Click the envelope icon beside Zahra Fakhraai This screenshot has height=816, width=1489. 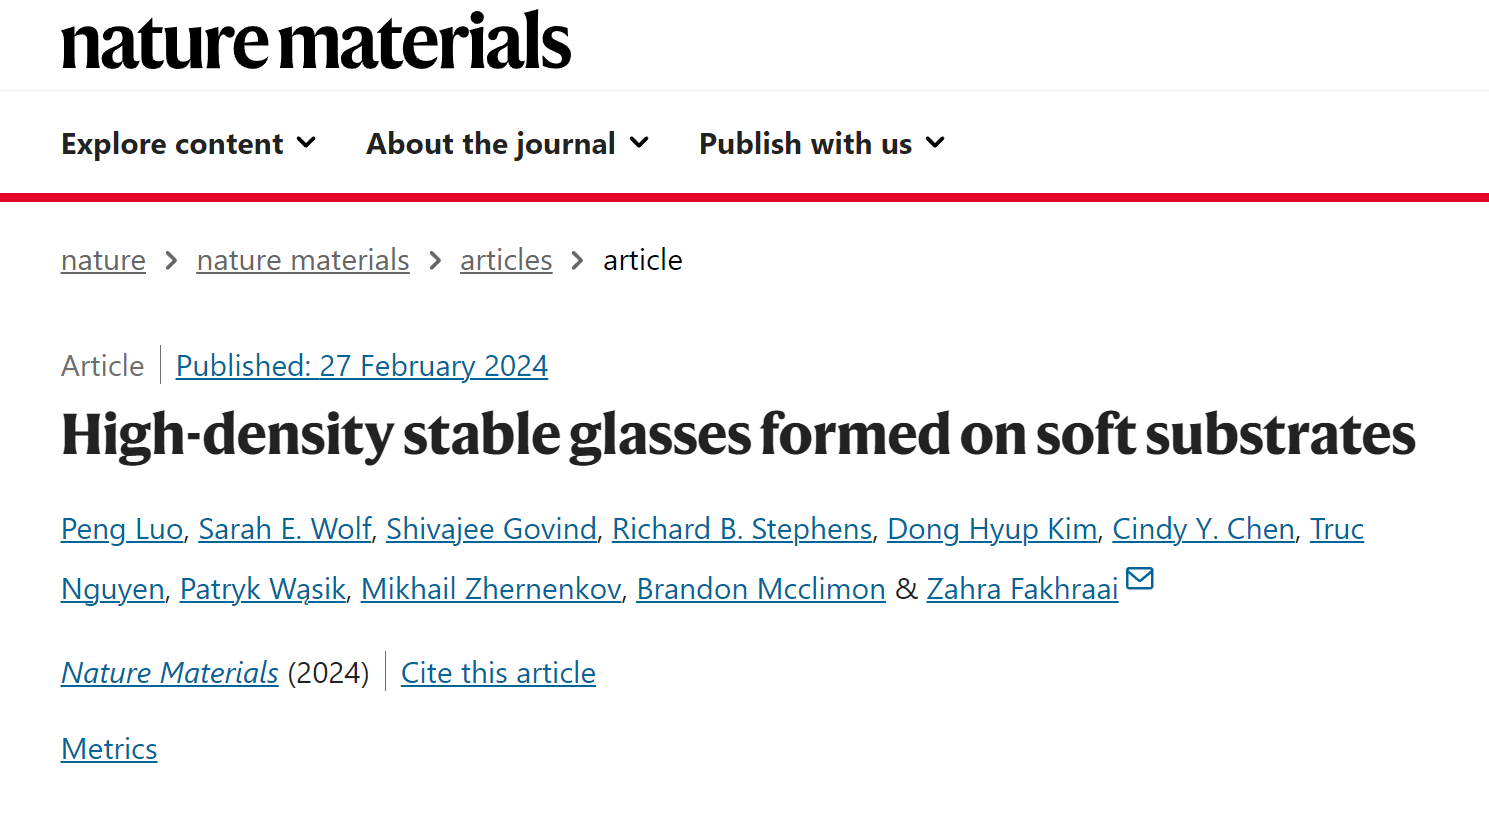[1140, 578]
